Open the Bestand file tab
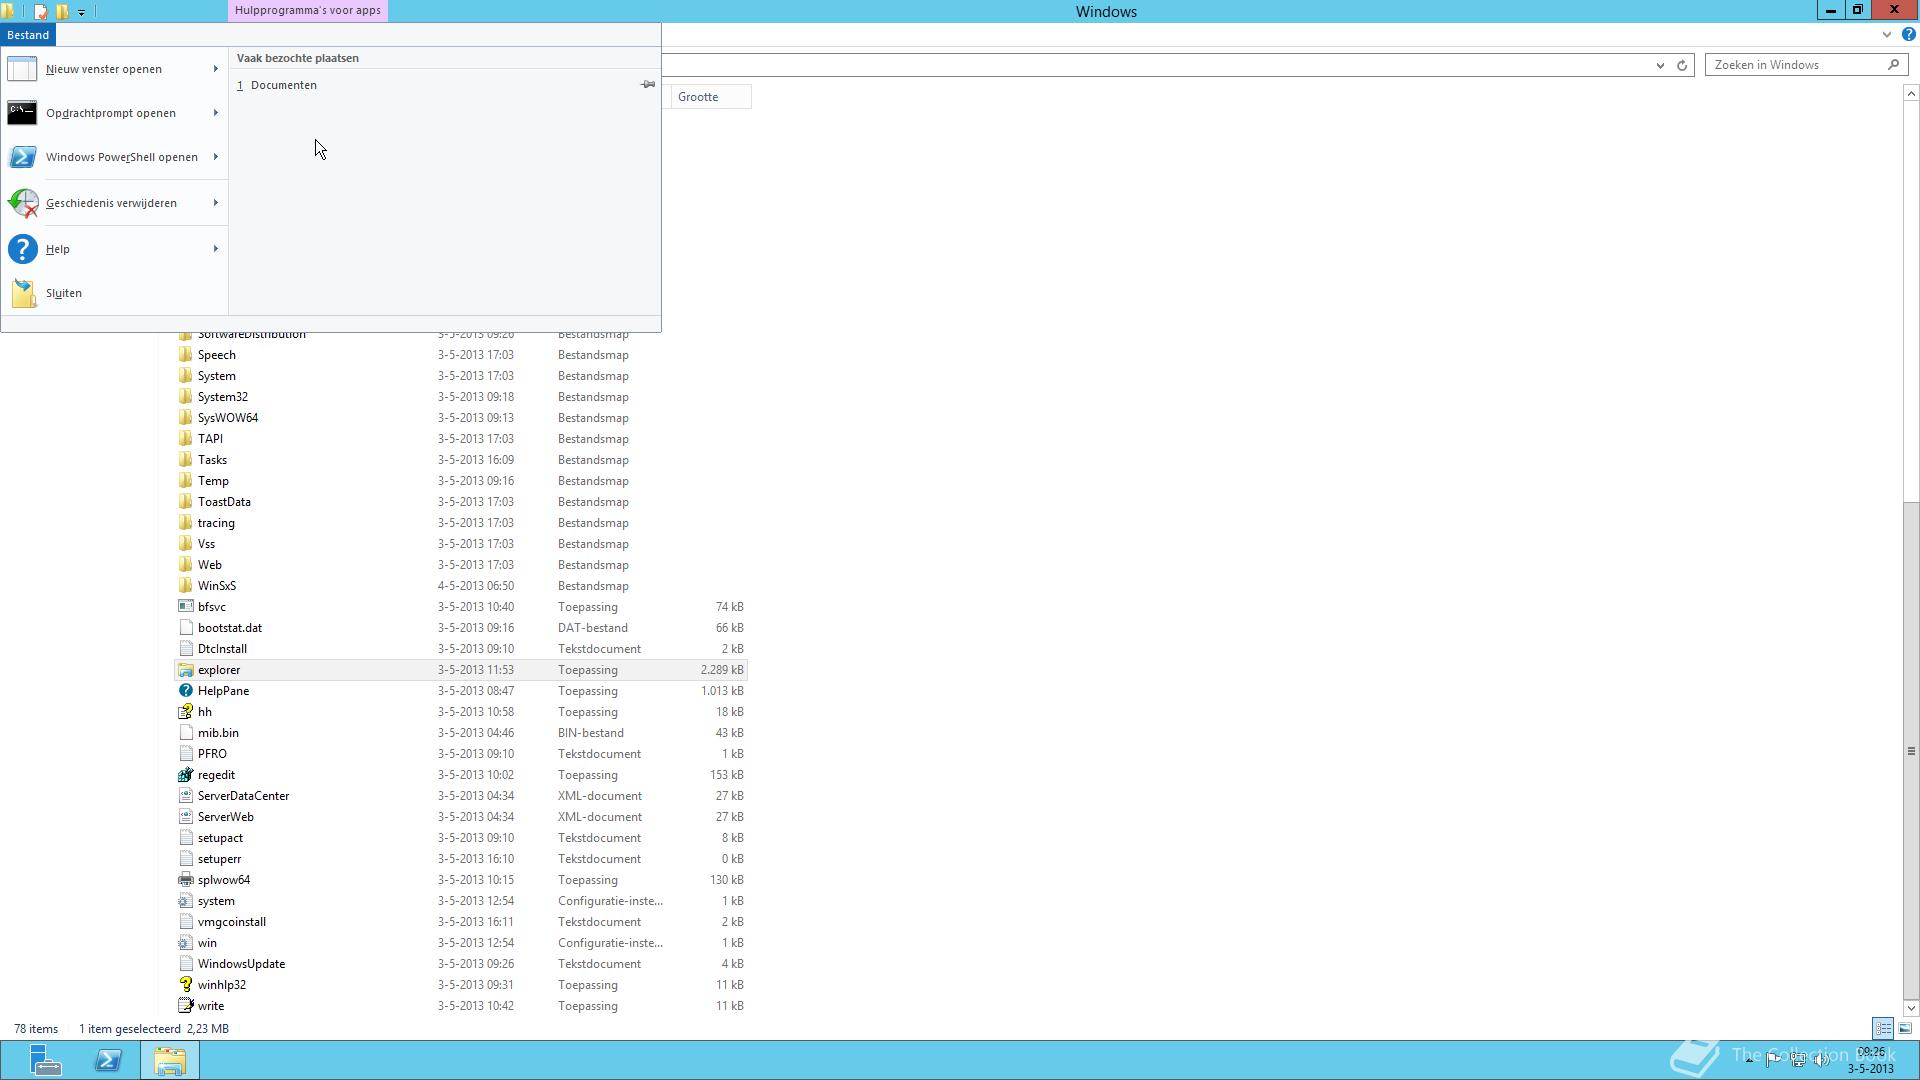The image size is (1920, 1080). pos(28,35)
